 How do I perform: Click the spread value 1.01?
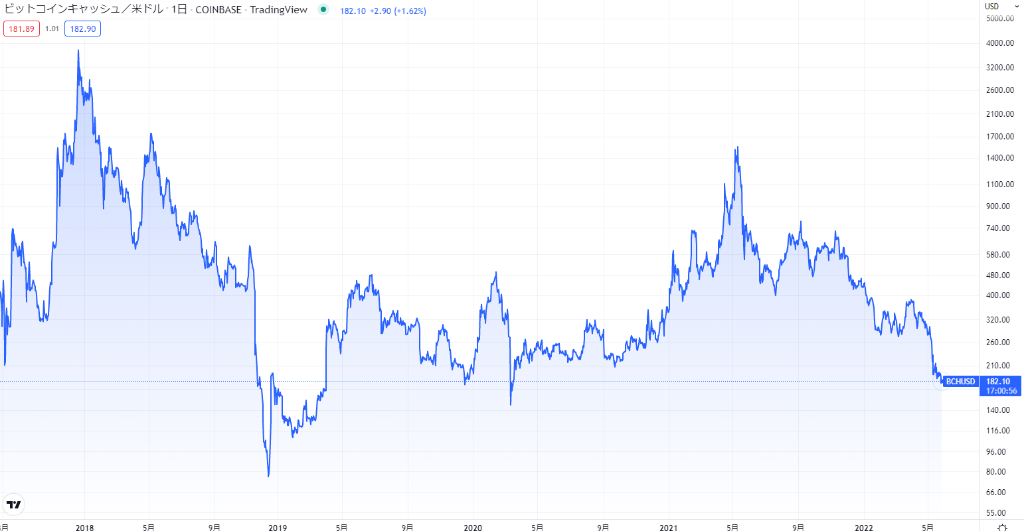click(x=52, y=29)
